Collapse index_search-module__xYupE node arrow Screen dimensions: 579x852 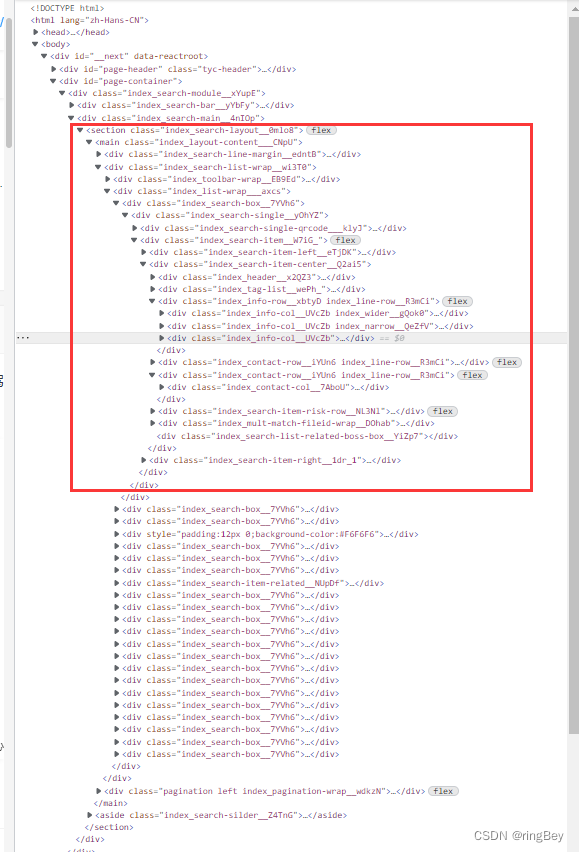[62, 93]
